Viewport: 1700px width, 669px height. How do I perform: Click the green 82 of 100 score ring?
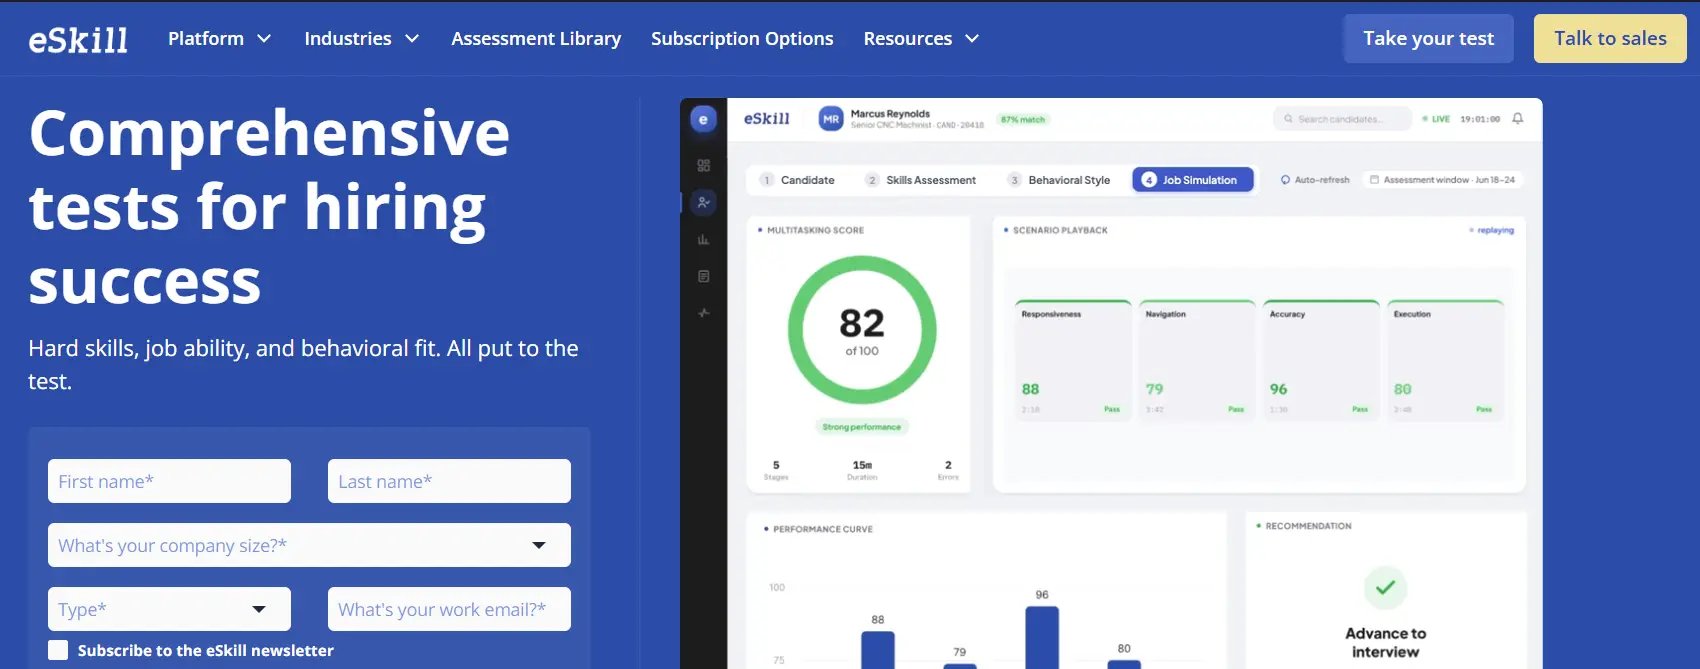pyautogui.click(x=862, y=330)
